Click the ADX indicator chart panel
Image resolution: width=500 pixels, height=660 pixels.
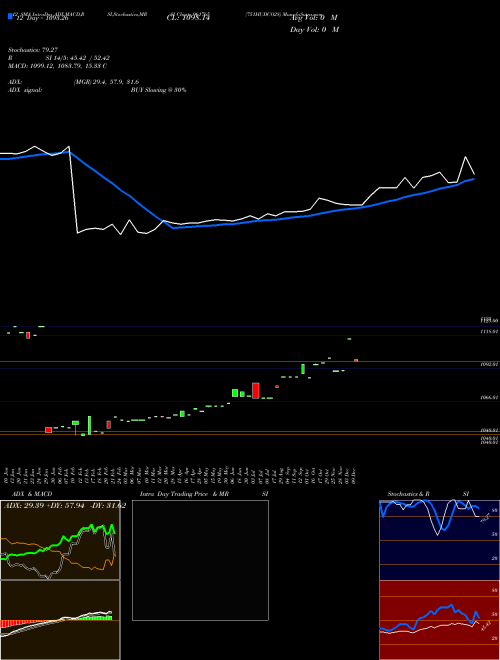[x=60, y=540]
